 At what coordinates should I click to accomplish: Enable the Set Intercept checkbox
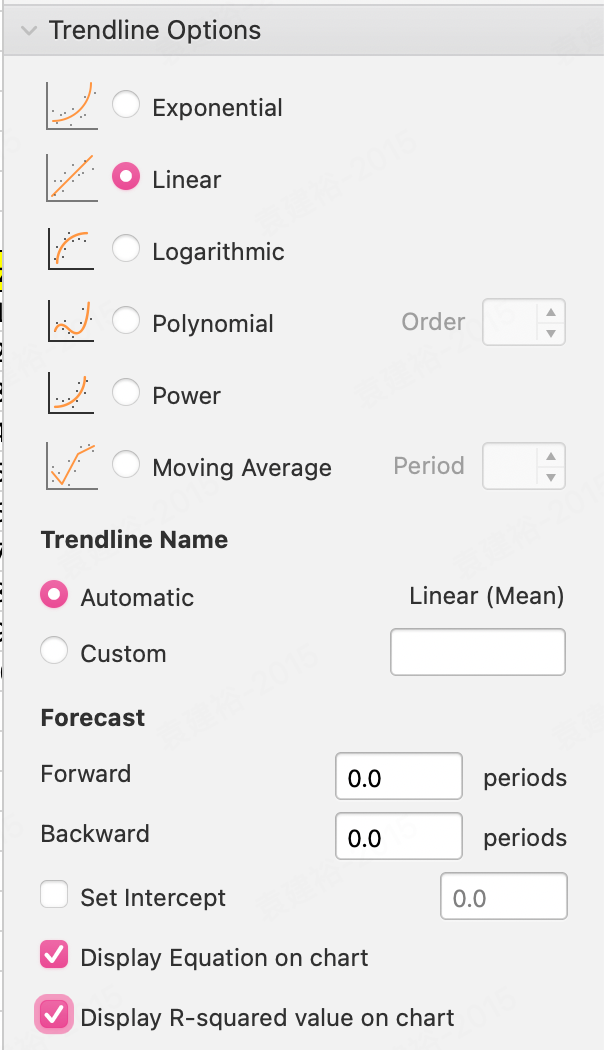pyautogui.click(x=54, y=894)
